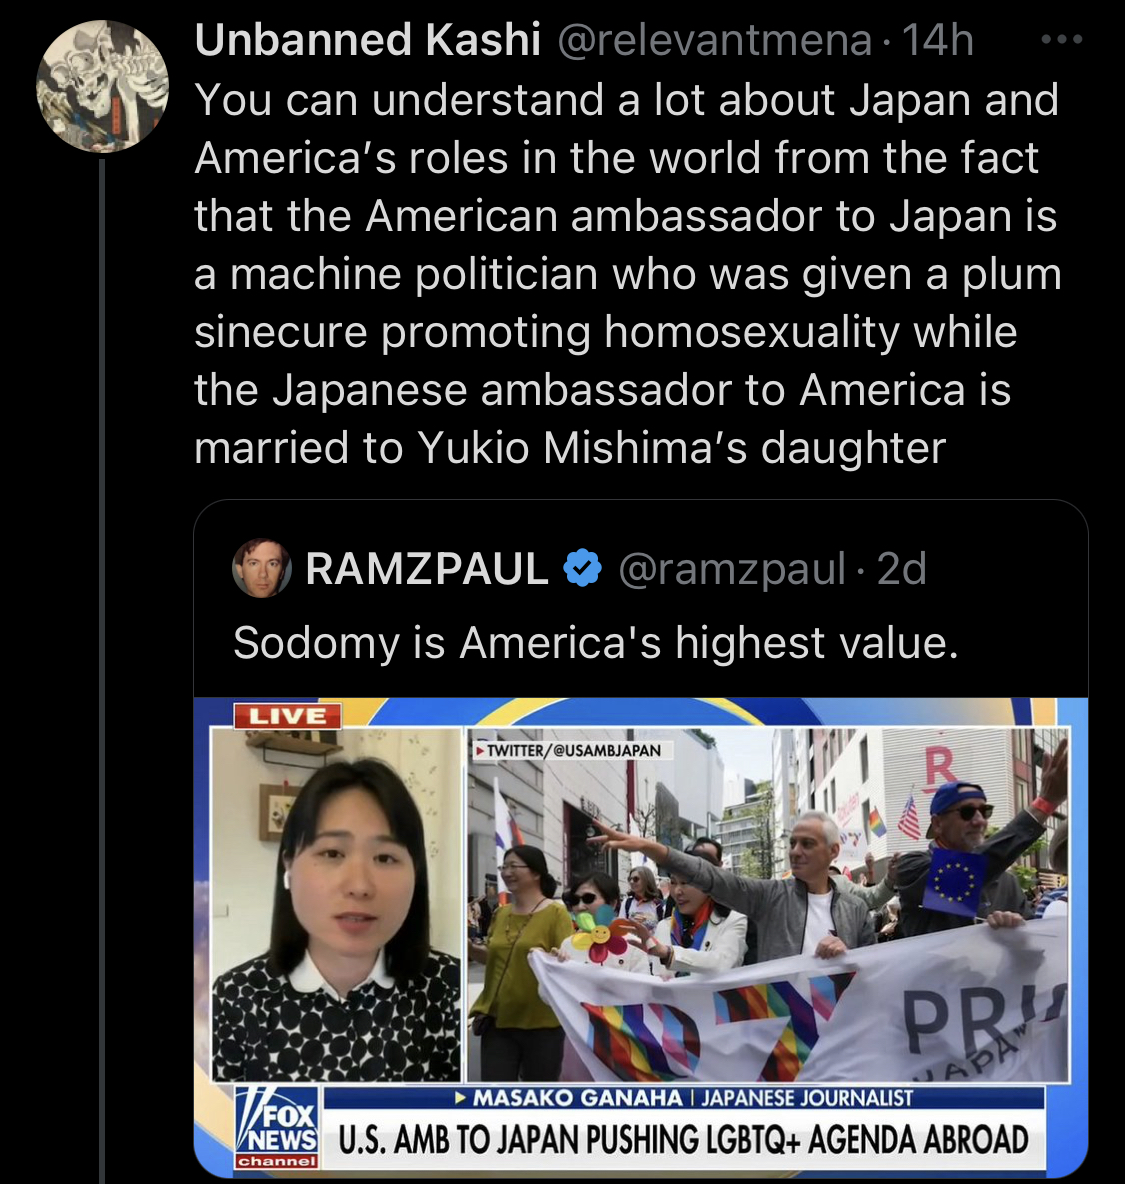Click the pride parade photo panel

tap(768, 905)
